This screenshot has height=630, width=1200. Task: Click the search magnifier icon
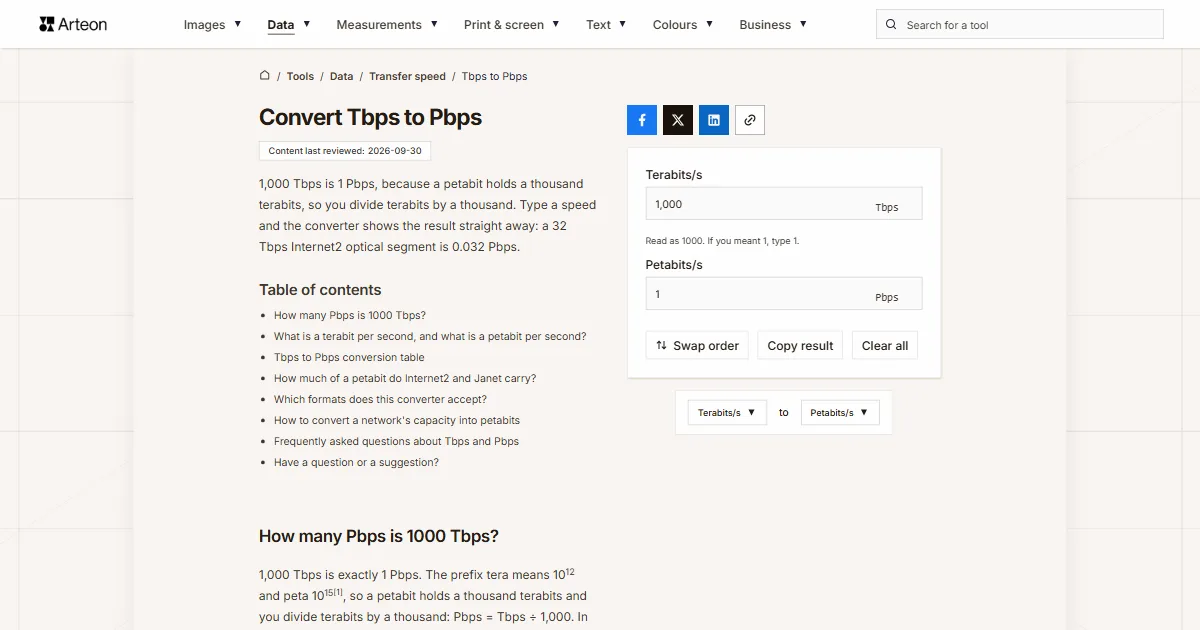click(891, 25)
